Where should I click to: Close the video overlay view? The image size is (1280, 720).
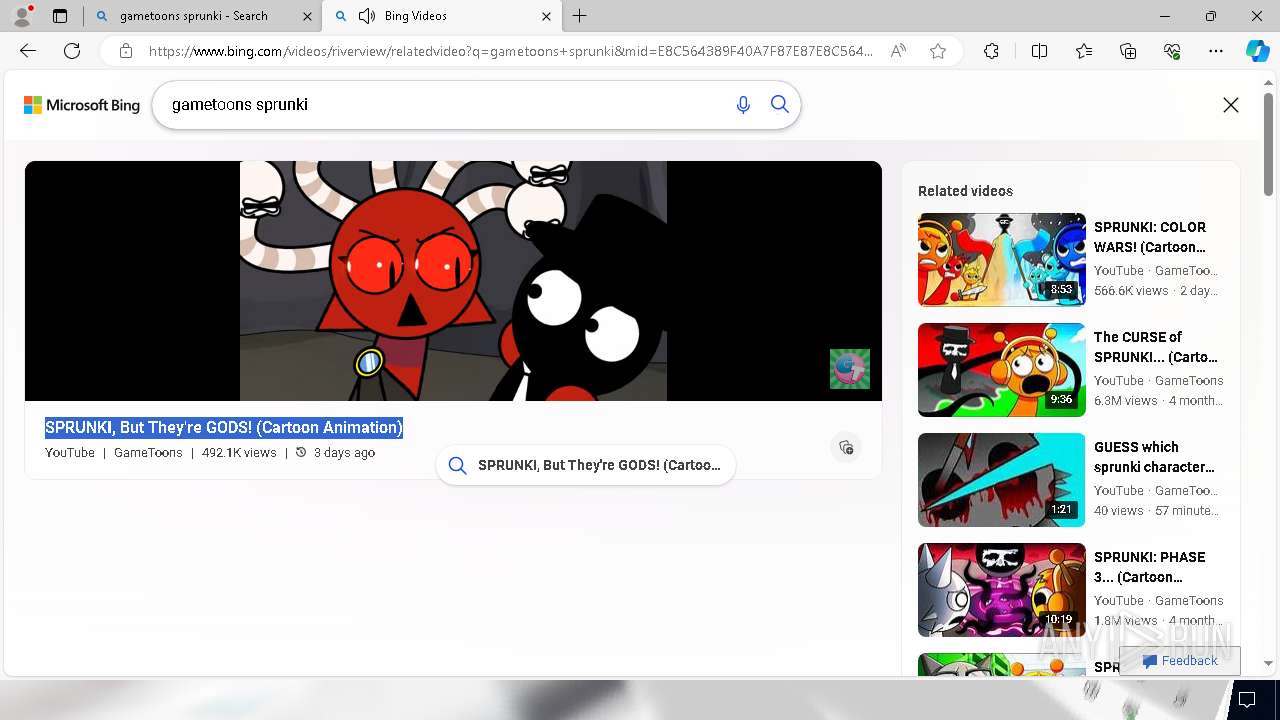(x=1231, y=105)
